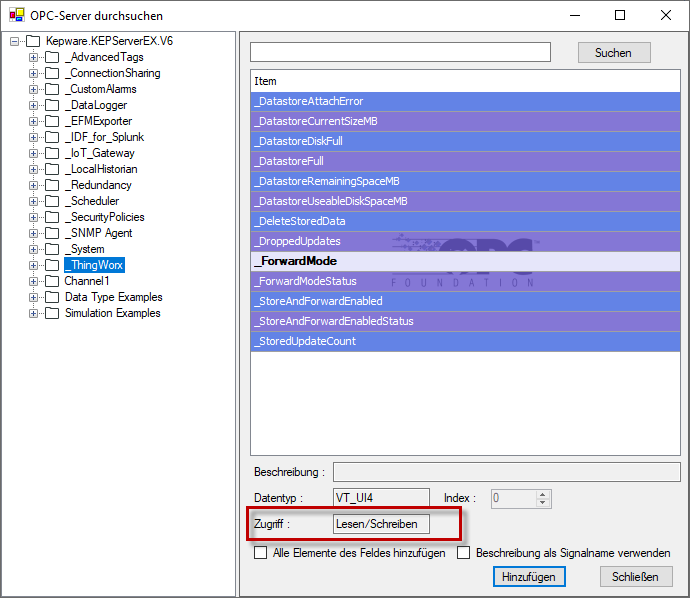The width and height of the screenshot is (690, 598).
Task: Click the _SNMP Agent folder icon
Action: pos(52,233)
